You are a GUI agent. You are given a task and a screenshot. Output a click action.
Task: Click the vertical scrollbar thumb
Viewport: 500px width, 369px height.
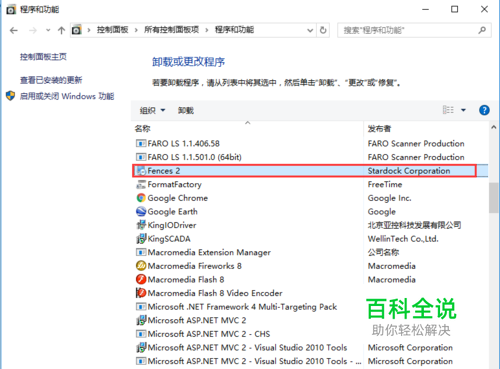[x=494, y=198]
